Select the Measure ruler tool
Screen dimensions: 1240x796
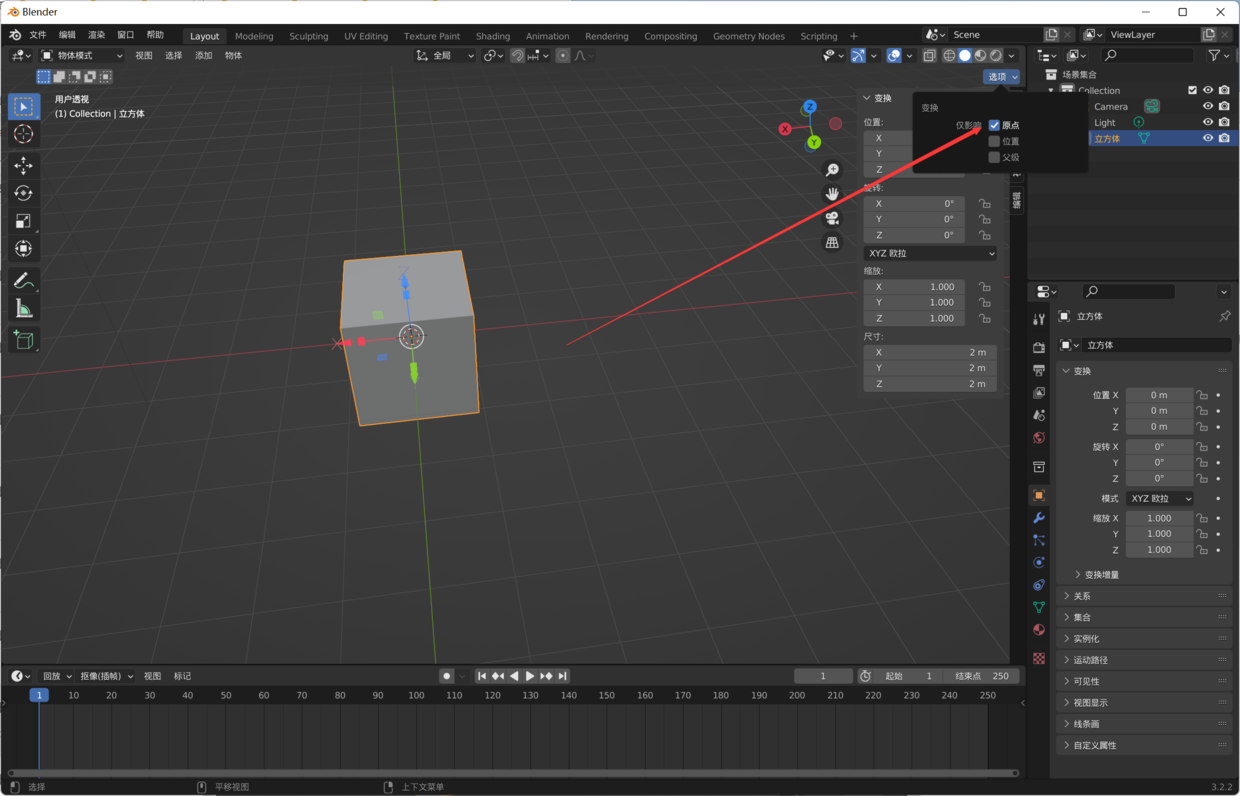[24, 309]
